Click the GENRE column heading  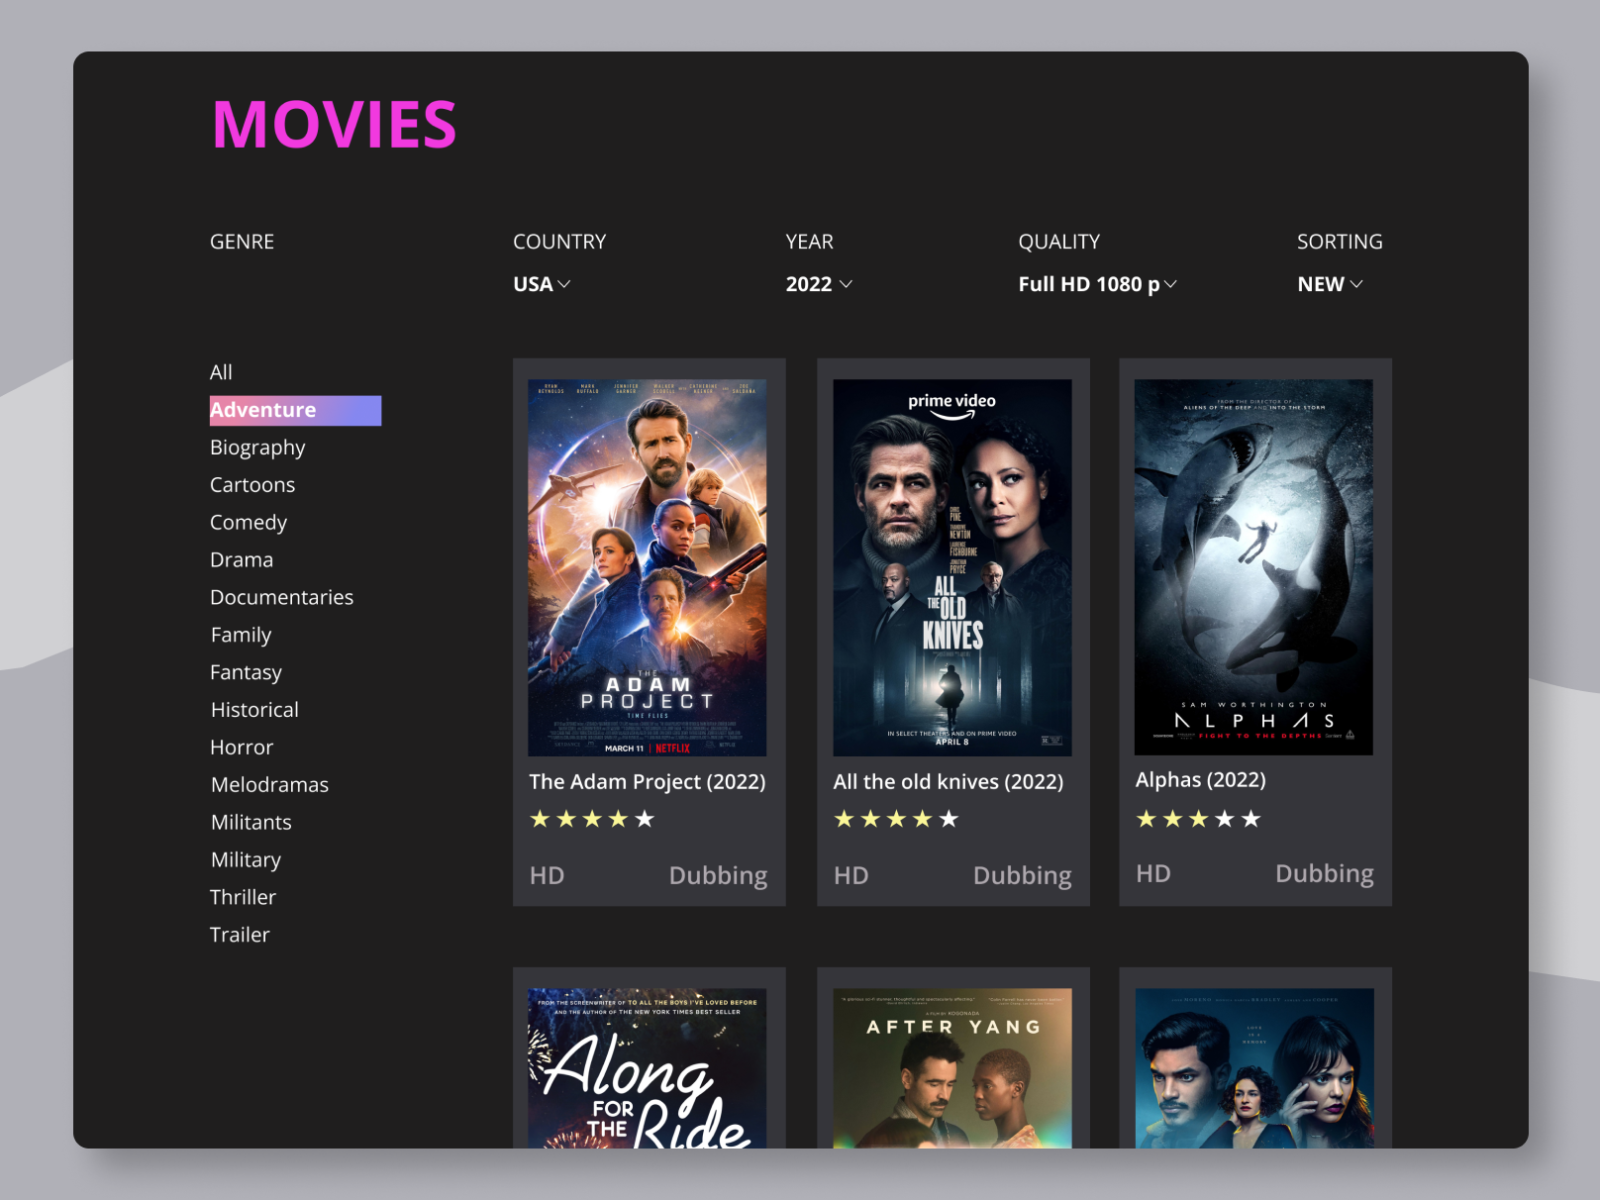click(x=242, y=242)
